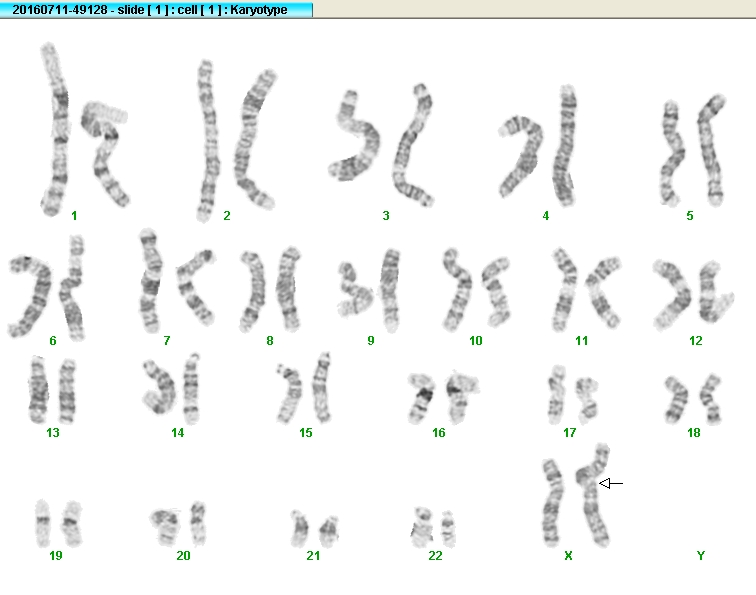Select the right chromosome 21 homolog
The width and height of the screenshot is (756, 595).
(x=330, y=531)
